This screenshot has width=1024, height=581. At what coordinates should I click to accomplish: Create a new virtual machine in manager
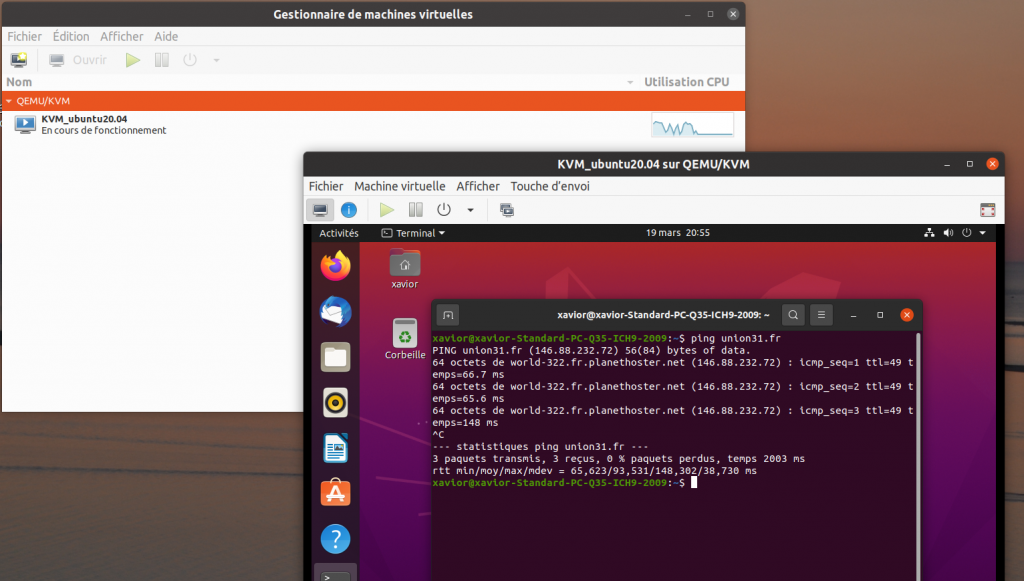[x=19, y=60]
